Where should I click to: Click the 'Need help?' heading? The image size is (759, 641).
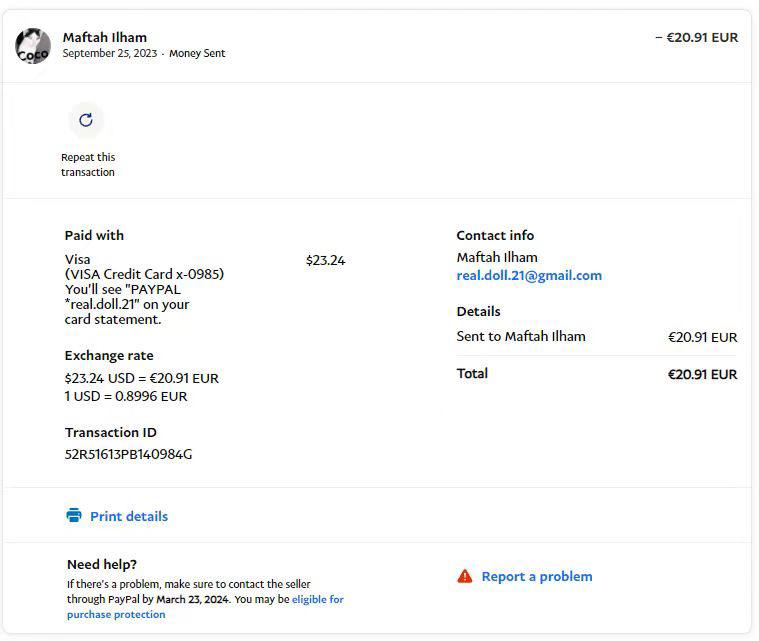(102, 564)
